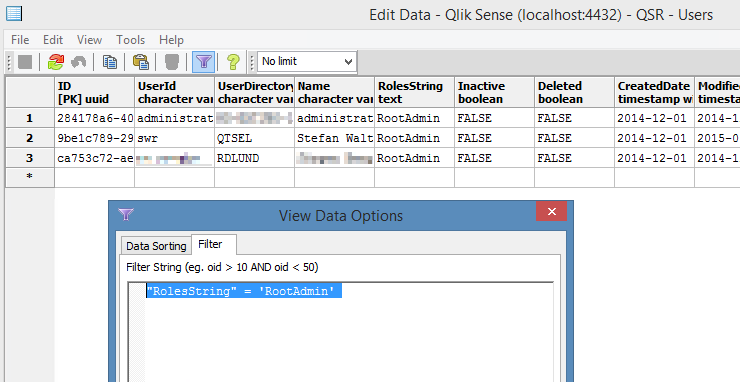Select the UserDirectory column header
The image size is (740, 382).
(255, 92)
